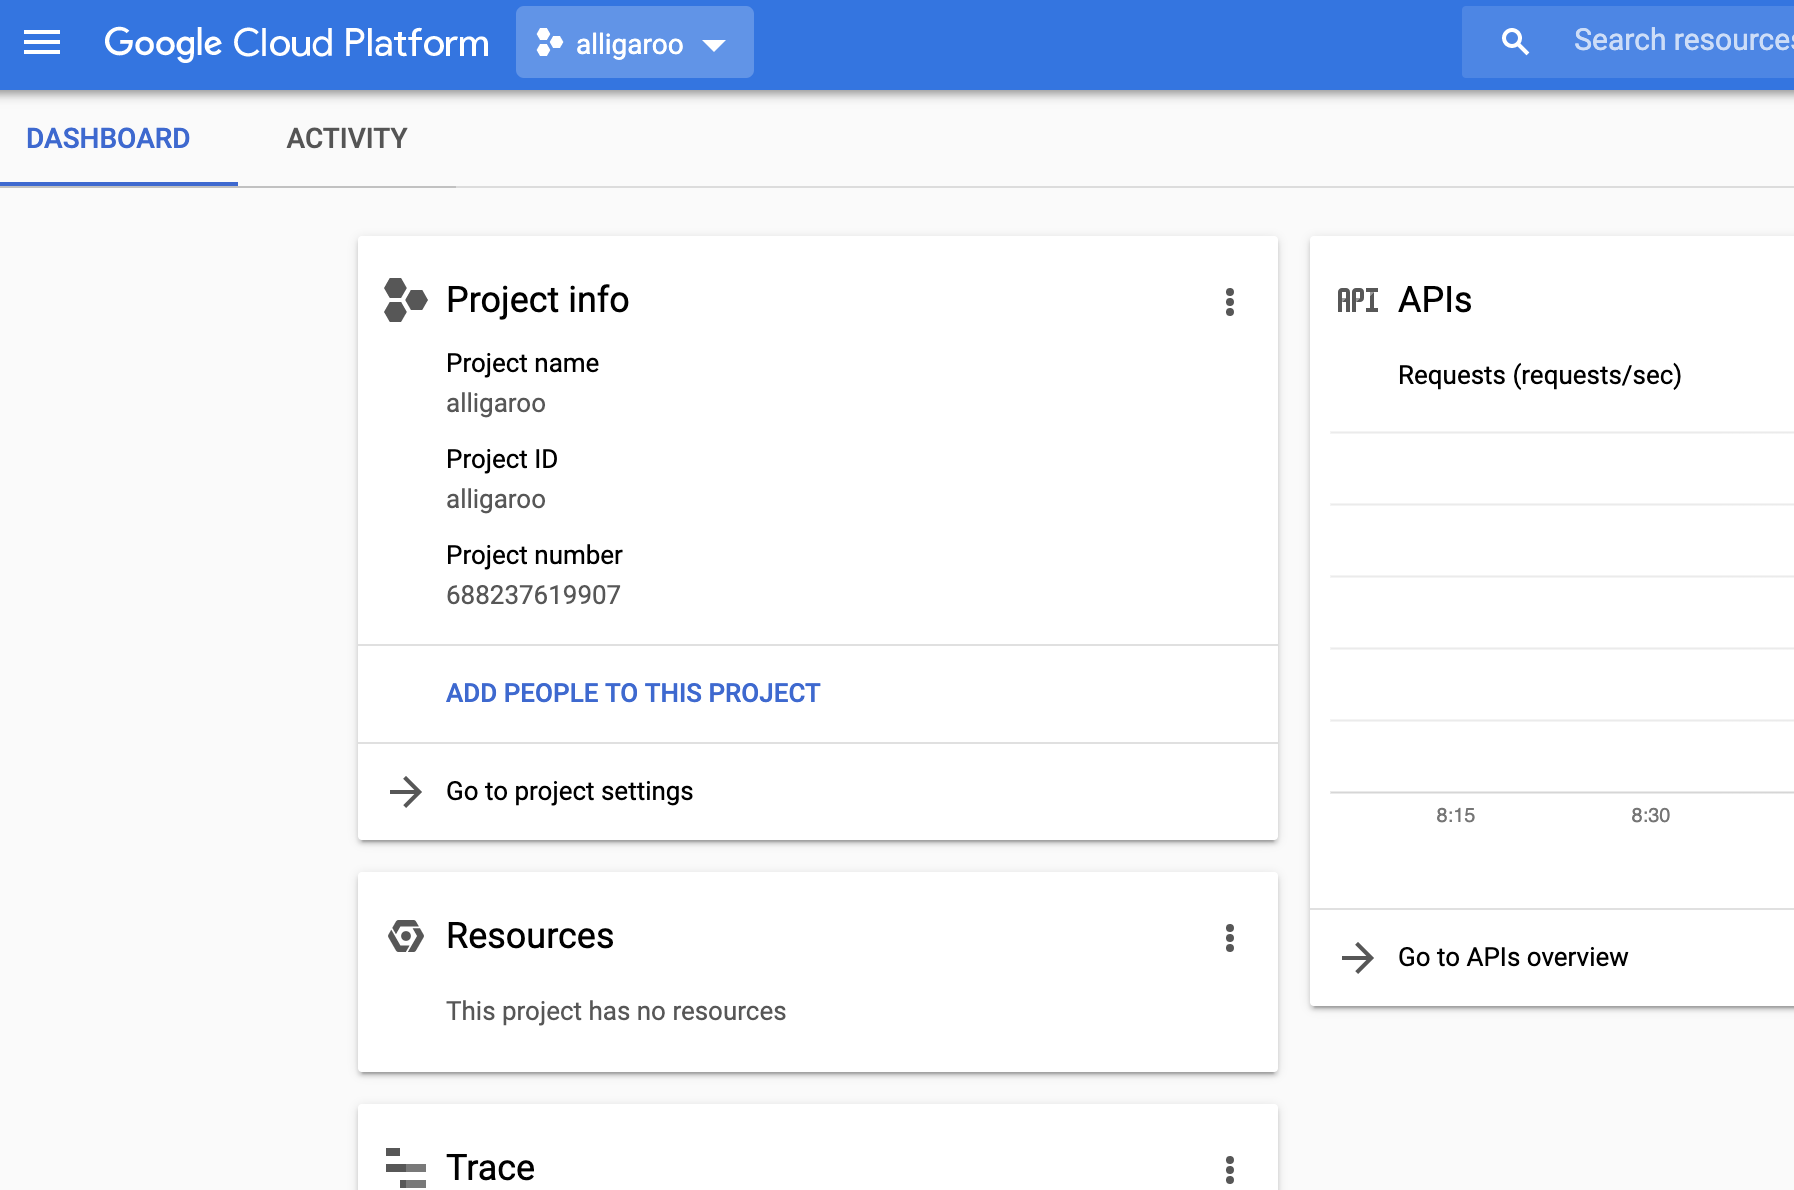Click the Project ID label
Screen dimensions: 1794x1190
click(x=502, y=459)
